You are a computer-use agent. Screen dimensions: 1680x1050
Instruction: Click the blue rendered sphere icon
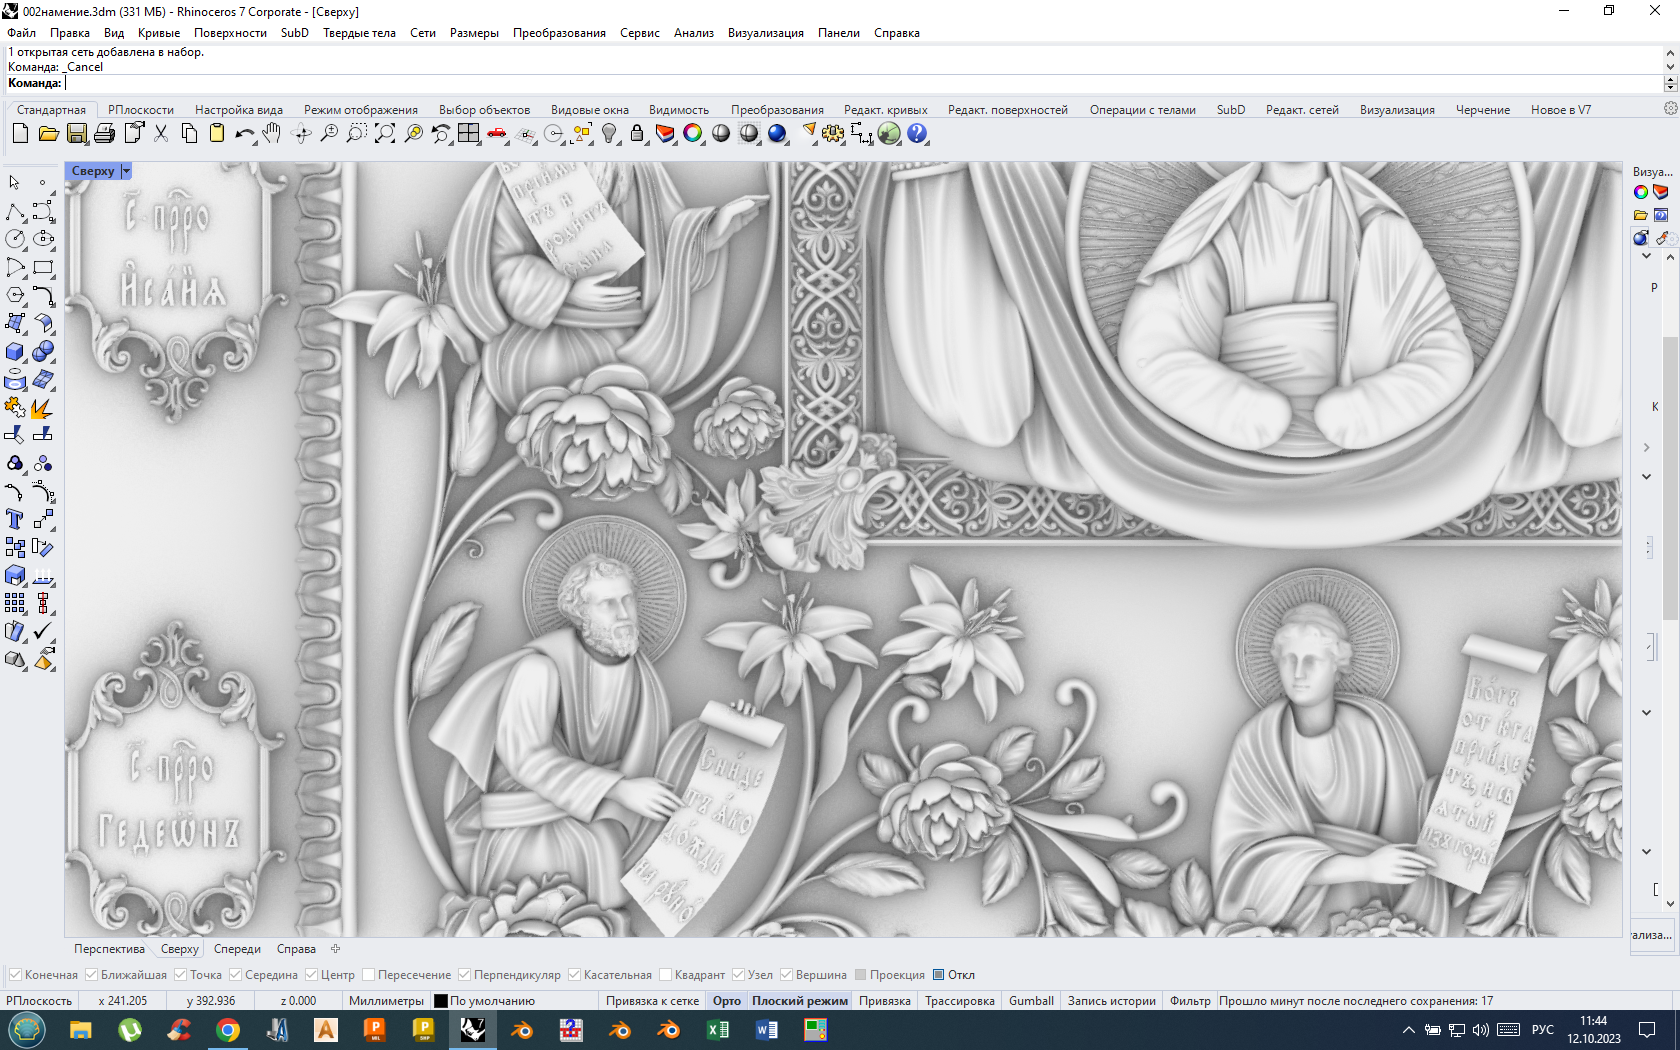(777, 133)
